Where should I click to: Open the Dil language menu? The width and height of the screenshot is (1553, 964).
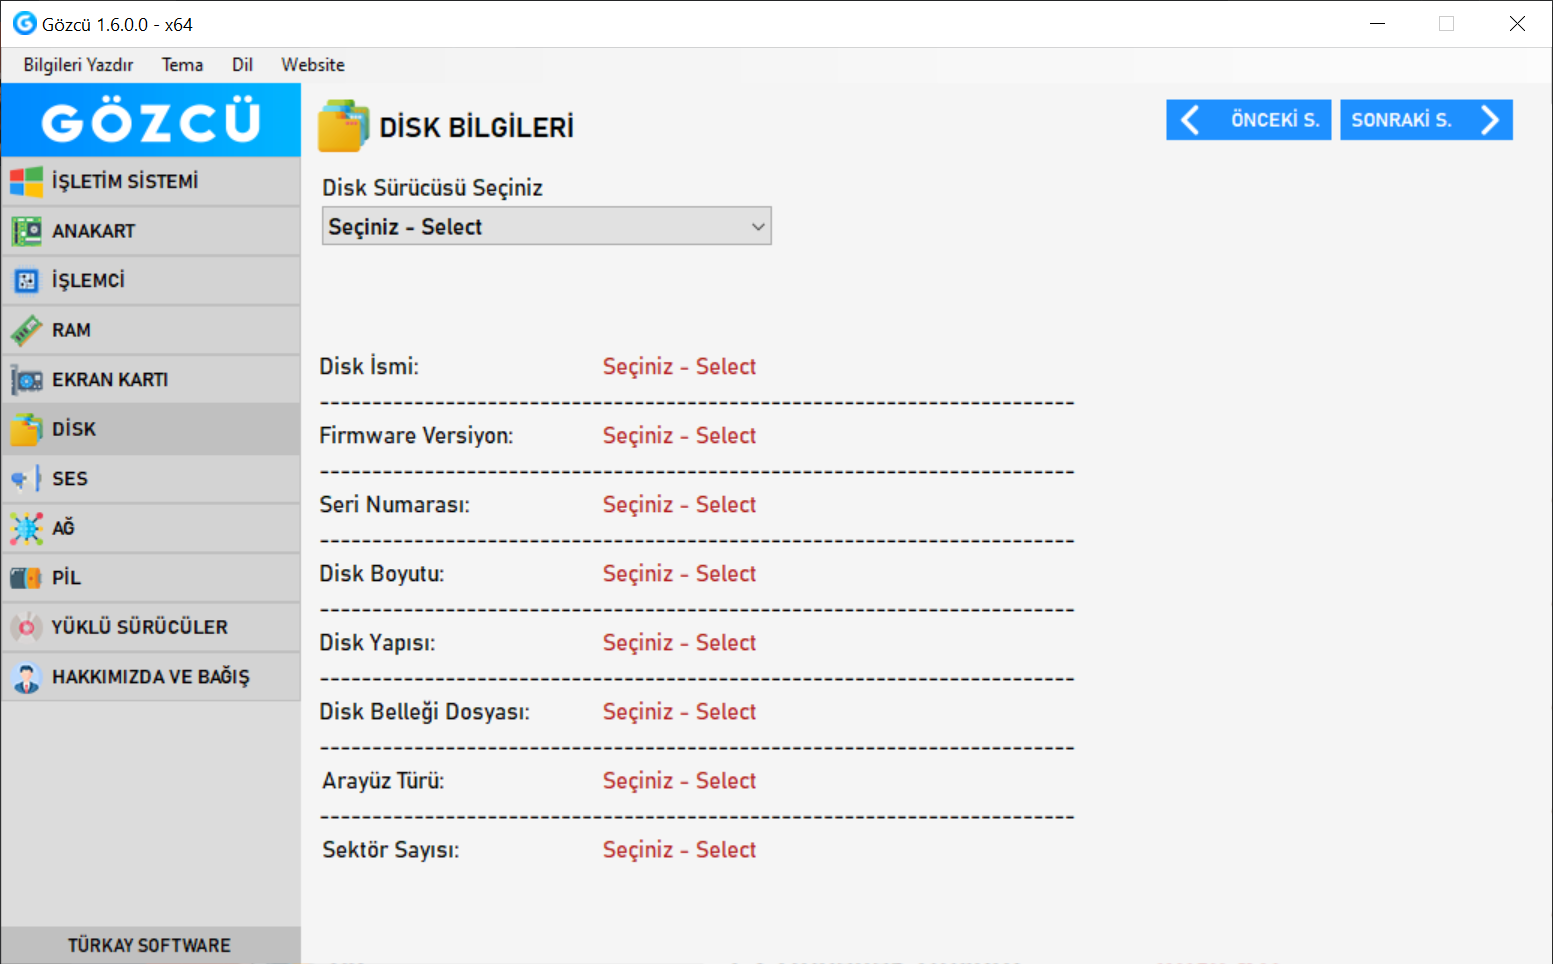[x=242, y=65]
